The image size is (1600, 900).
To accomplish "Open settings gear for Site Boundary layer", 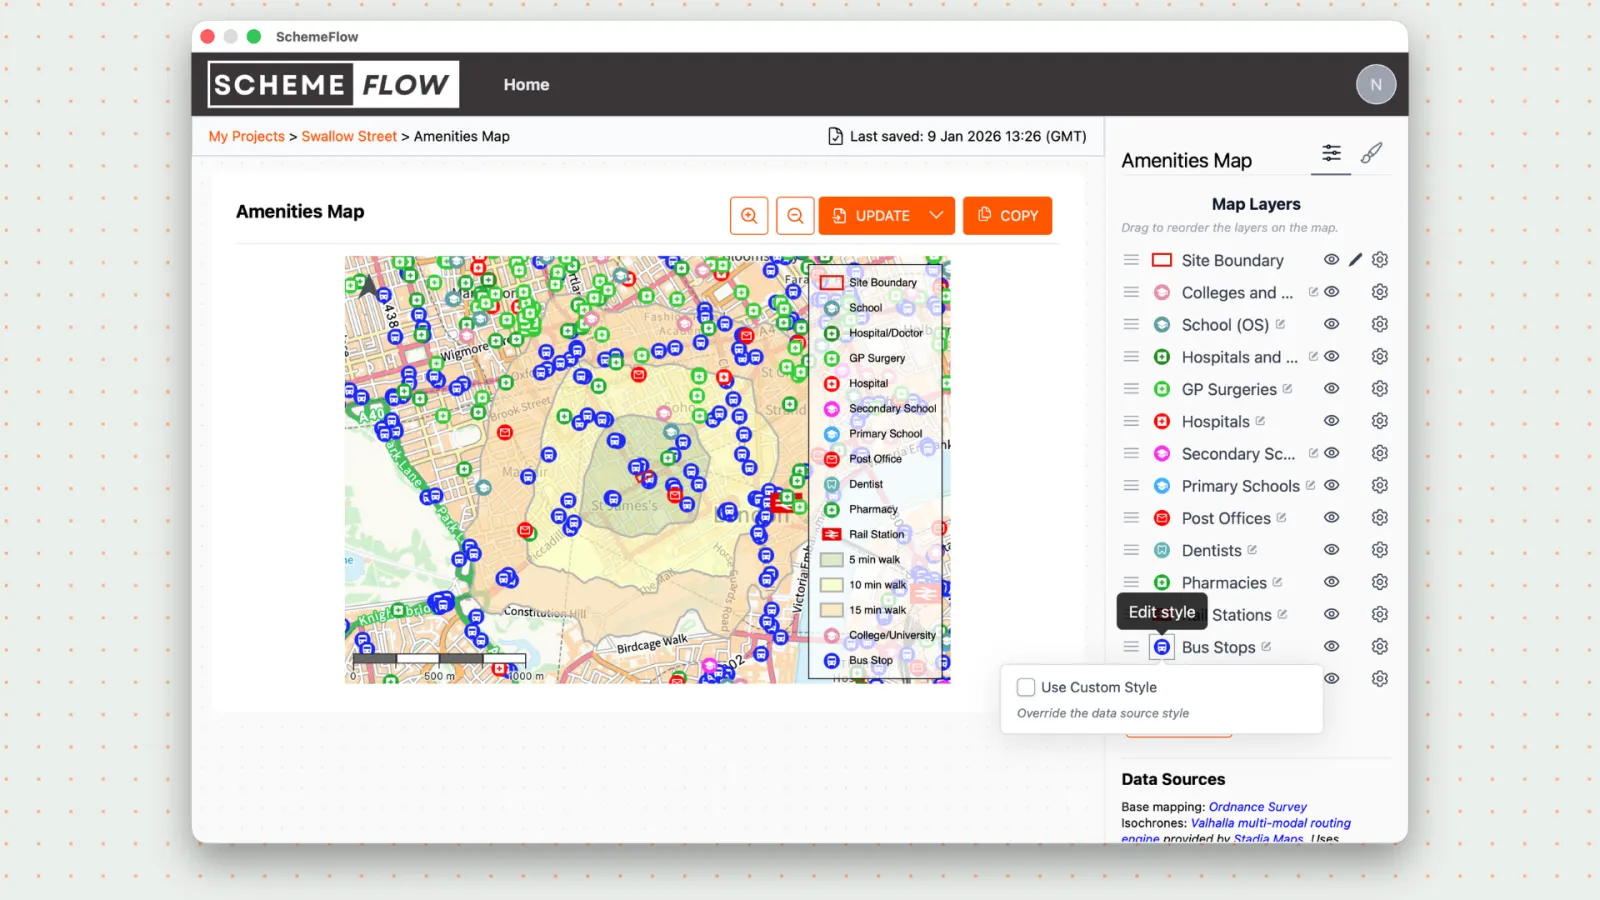I will point(1380,260).
